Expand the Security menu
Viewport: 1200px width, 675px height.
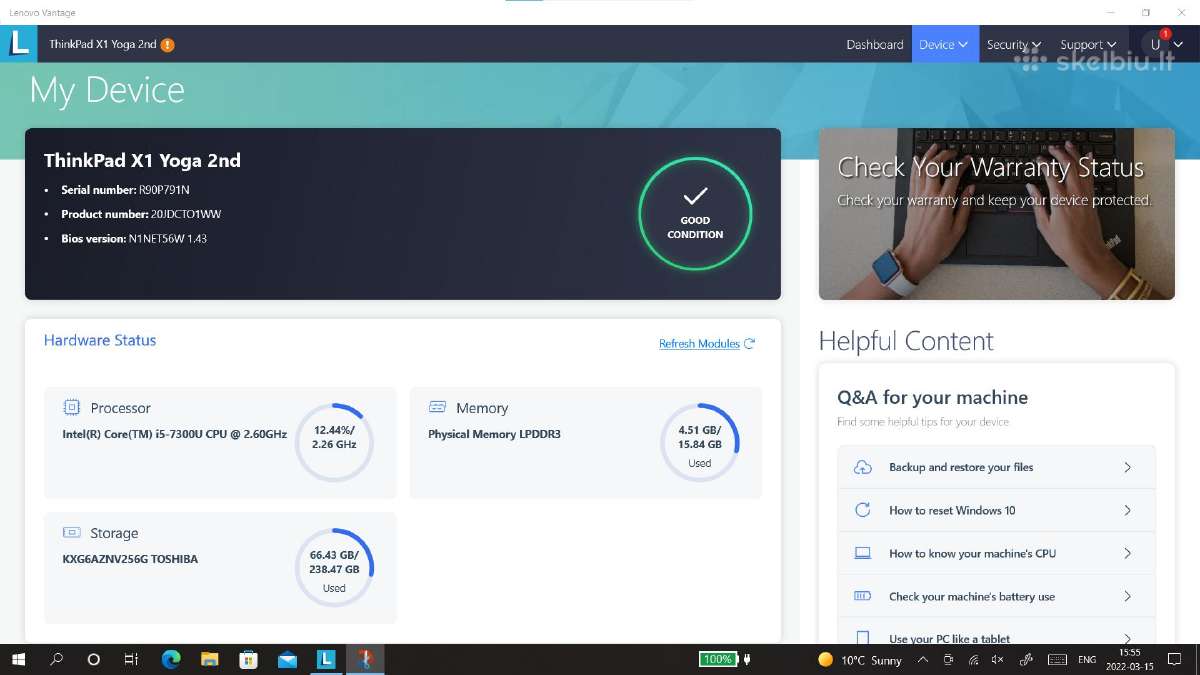click(1014, 44)
